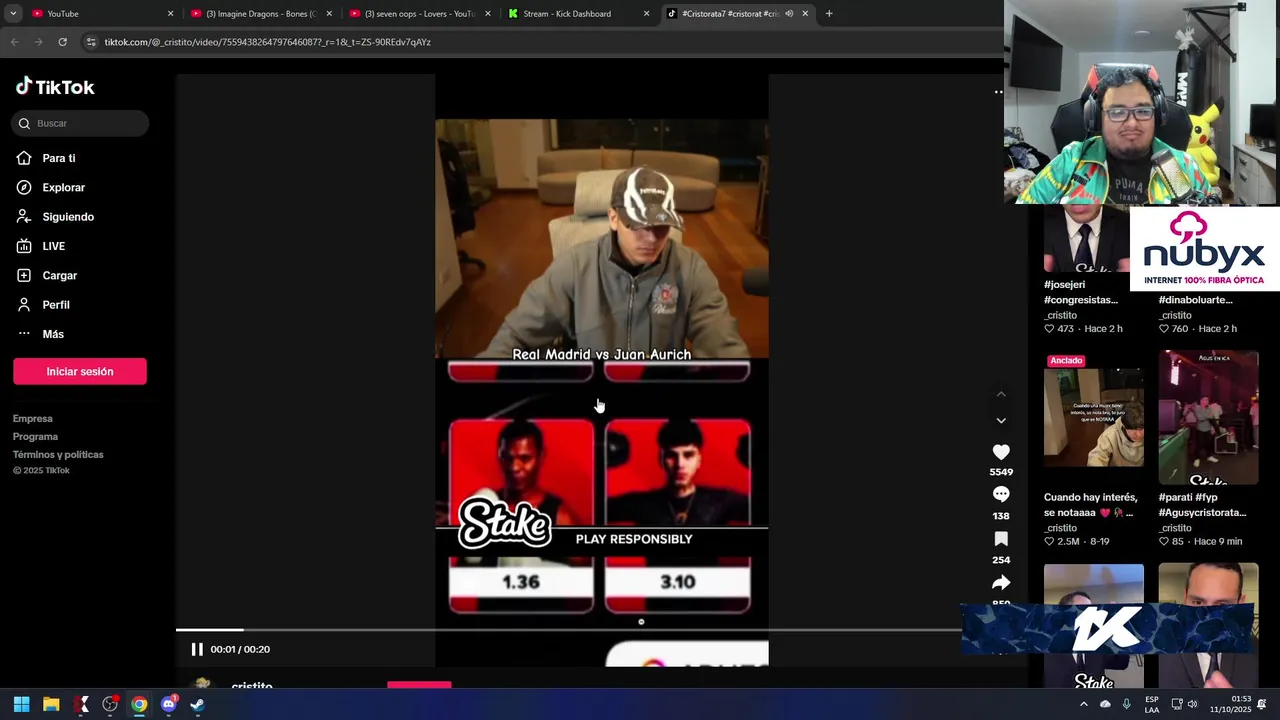The width and height of the screenshot is (1280, 720).
Task: Open Términos y políticas link
Action: pyautogui.click(x=58, y=455)
